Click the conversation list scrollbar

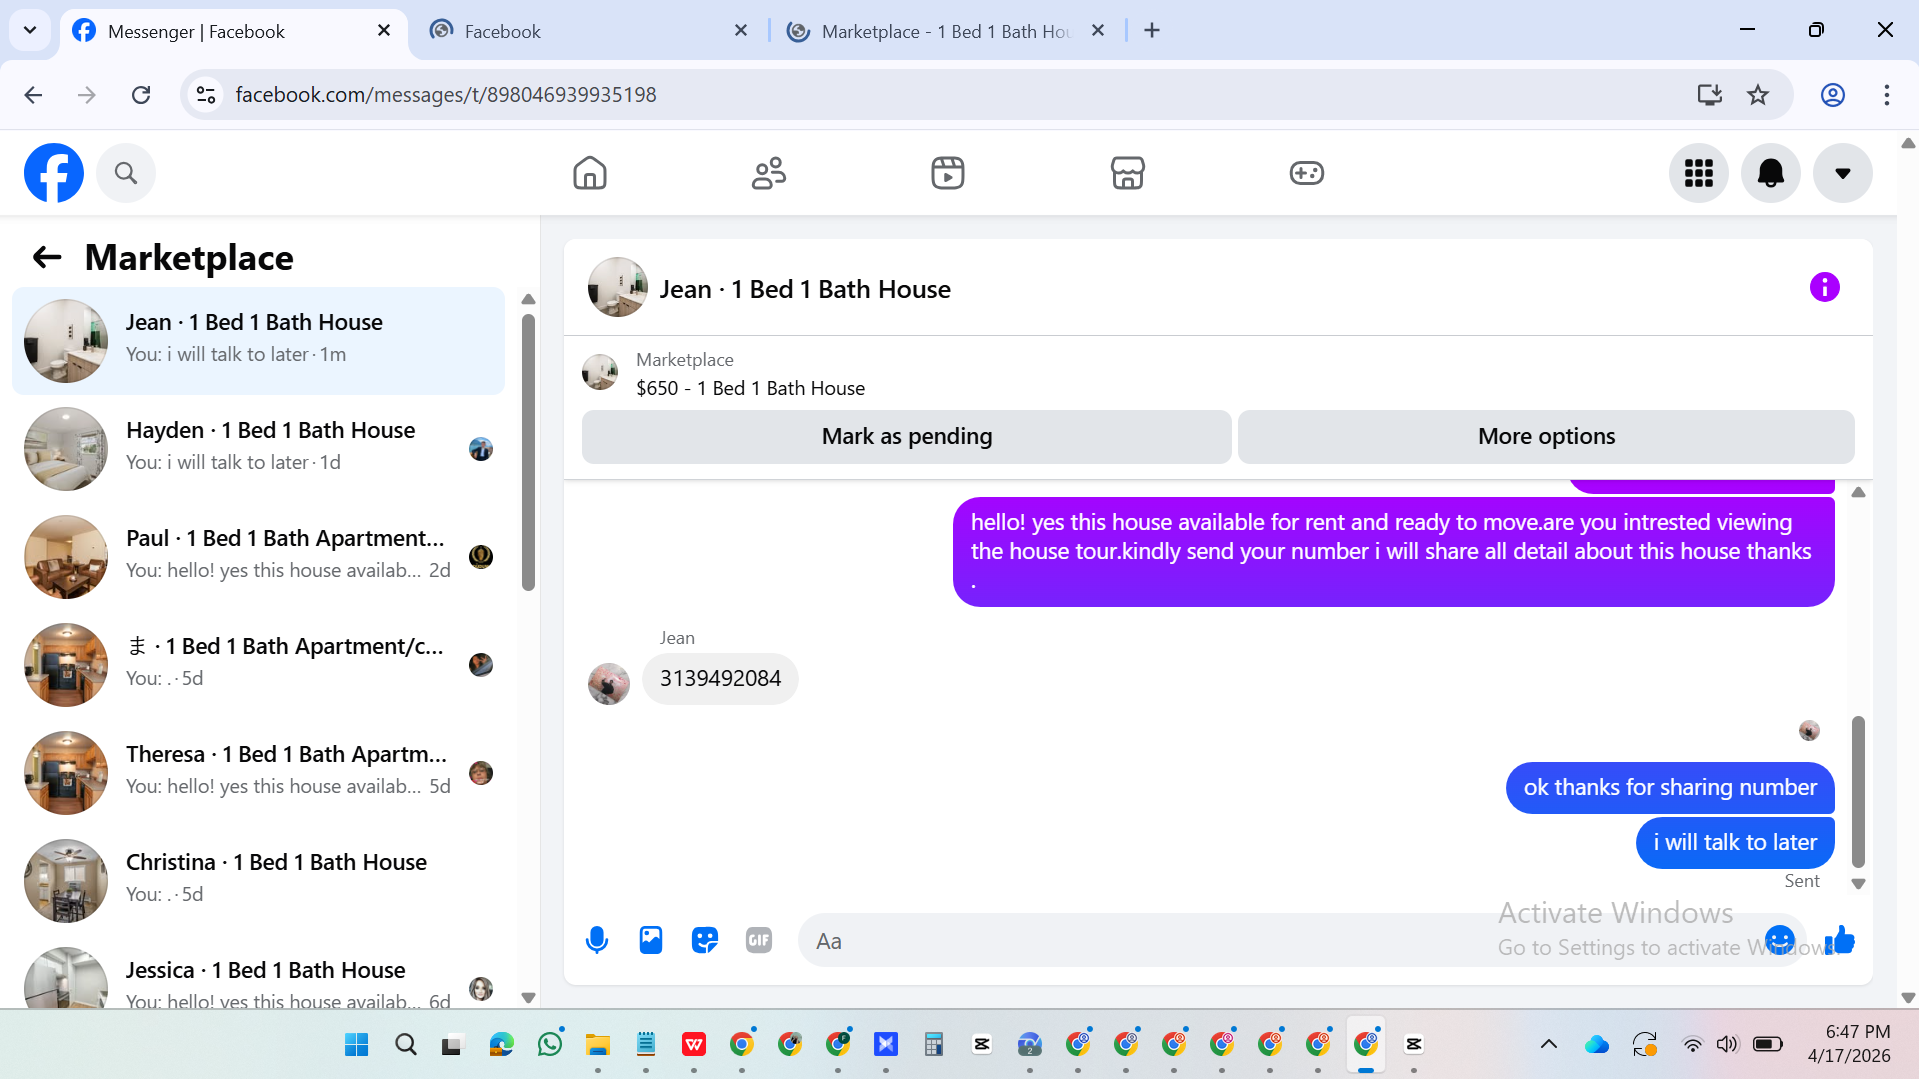click(x=529, y=452)
